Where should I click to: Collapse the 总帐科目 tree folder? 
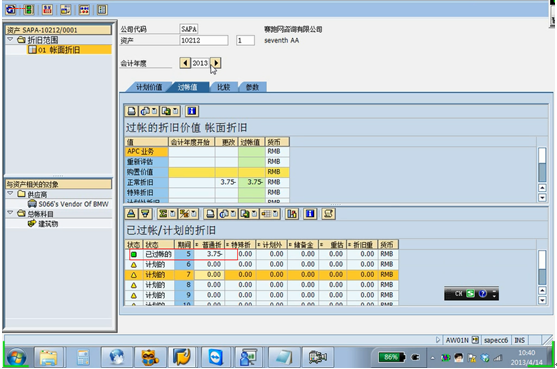coord(10,213)
